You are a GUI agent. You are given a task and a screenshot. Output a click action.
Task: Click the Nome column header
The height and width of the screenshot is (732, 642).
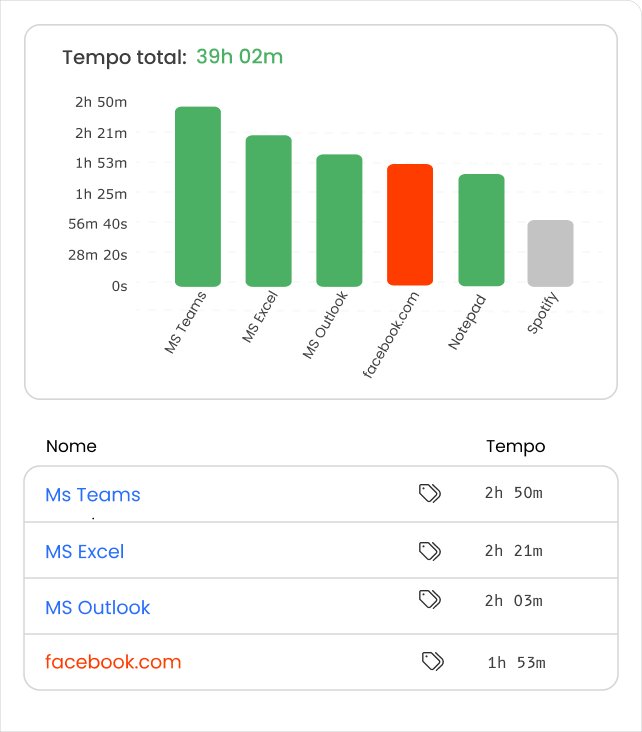click(71, 446)
